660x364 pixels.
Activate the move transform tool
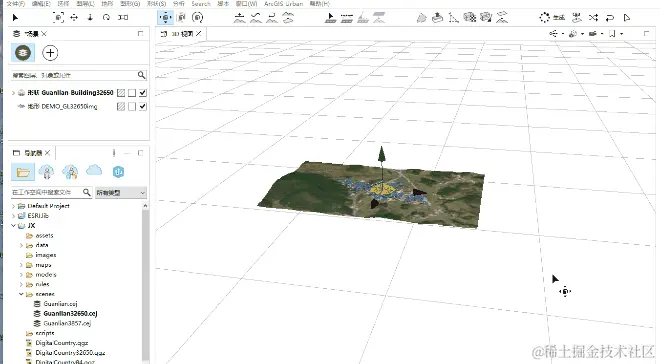(74, 18)
